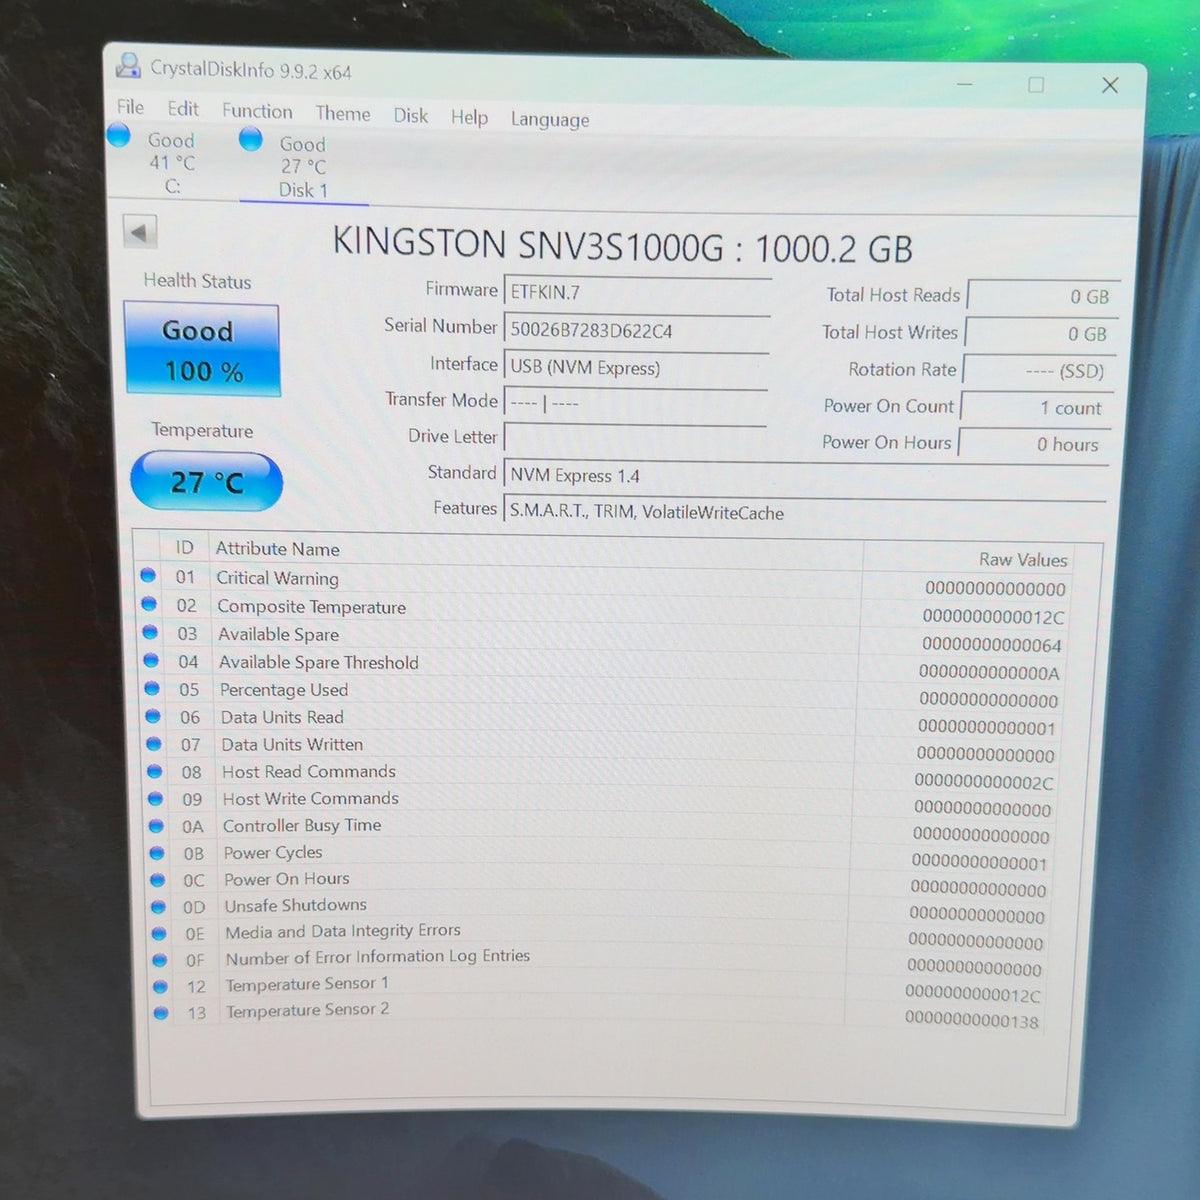Image resolution: width=1200 pixels, height=1200 pixels.
Task: Click the status dot for Temperature Sensor 2
Action: pyautogui.click(x=161, y=1012)
